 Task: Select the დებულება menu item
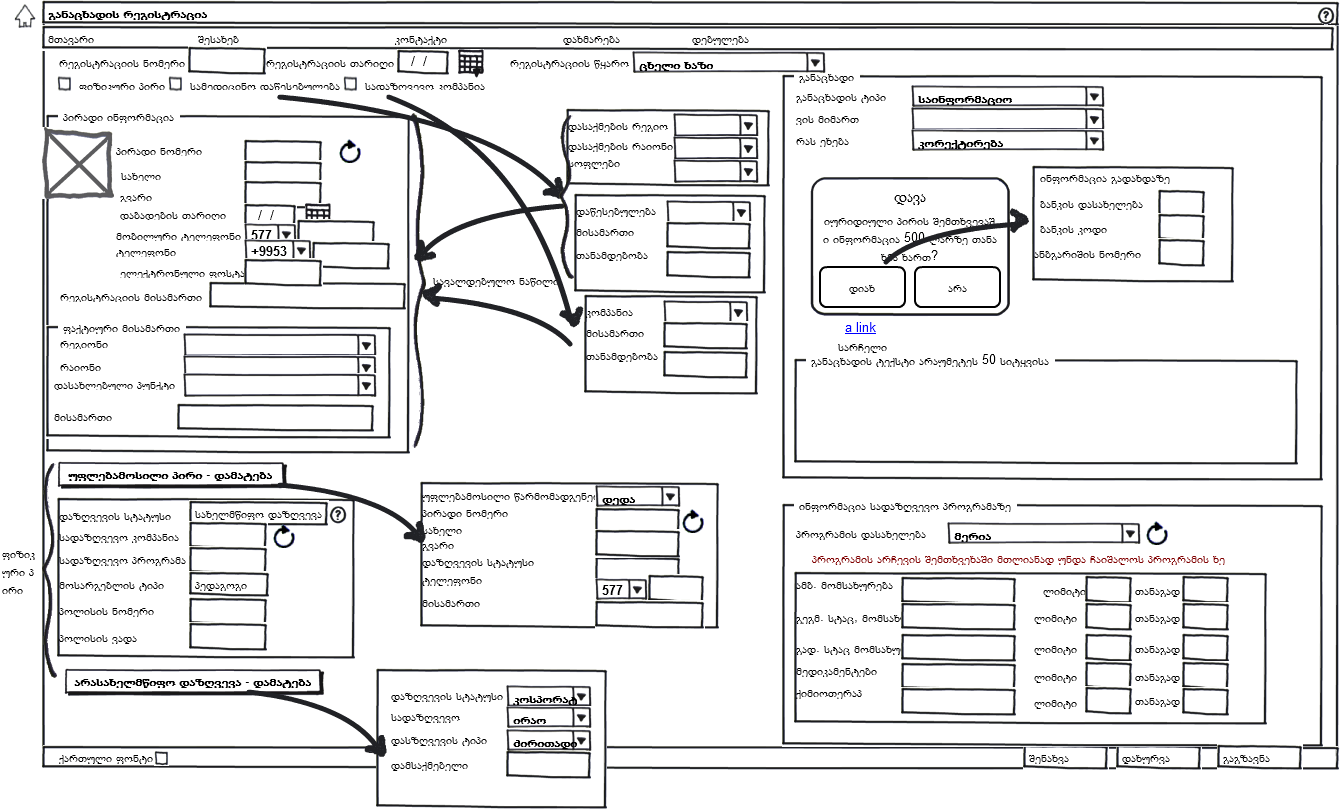720,39
